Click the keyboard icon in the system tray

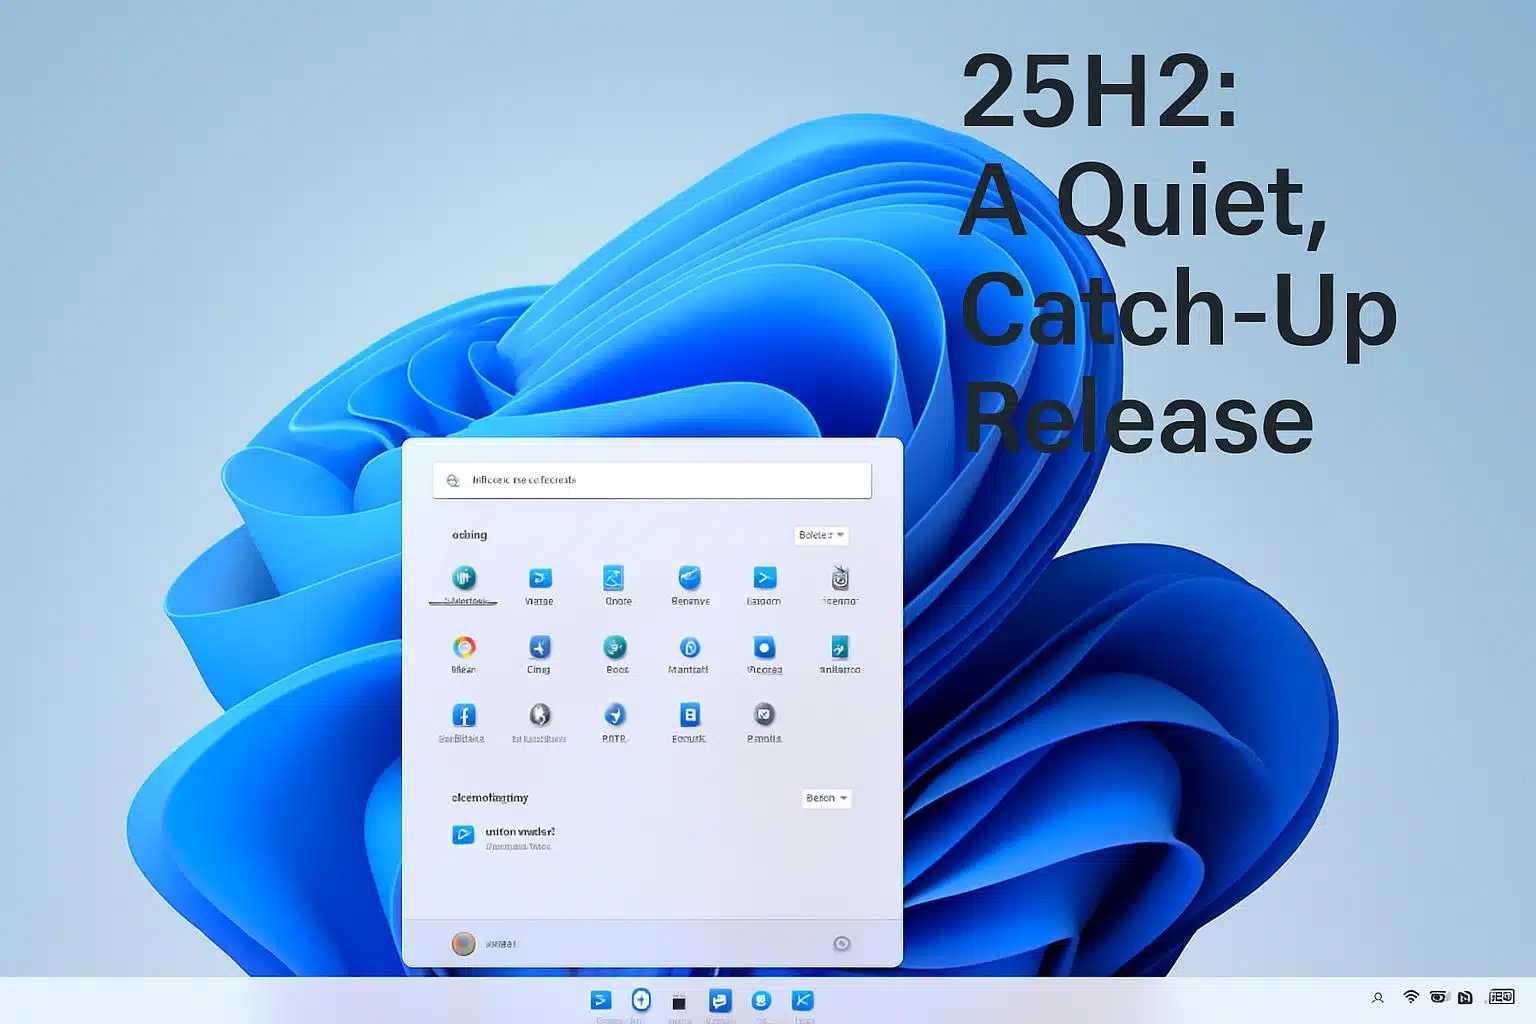(1502, 997)
